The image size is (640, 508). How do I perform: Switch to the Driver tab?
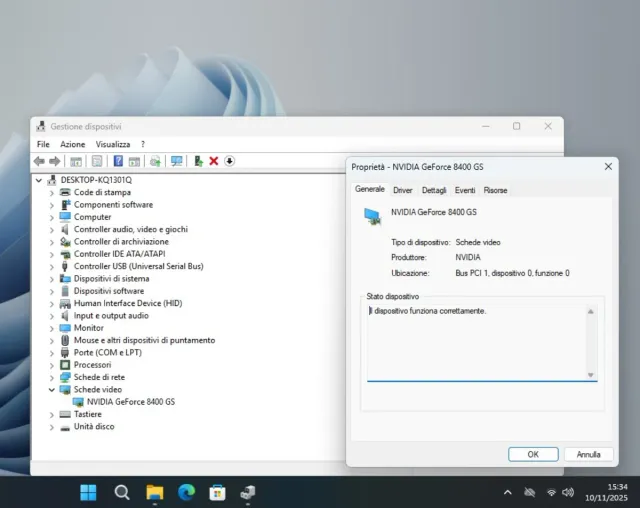(402, 191)
